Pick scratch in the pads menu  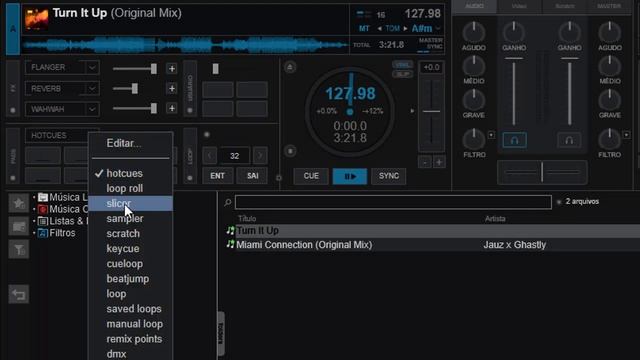coord(123,234)
